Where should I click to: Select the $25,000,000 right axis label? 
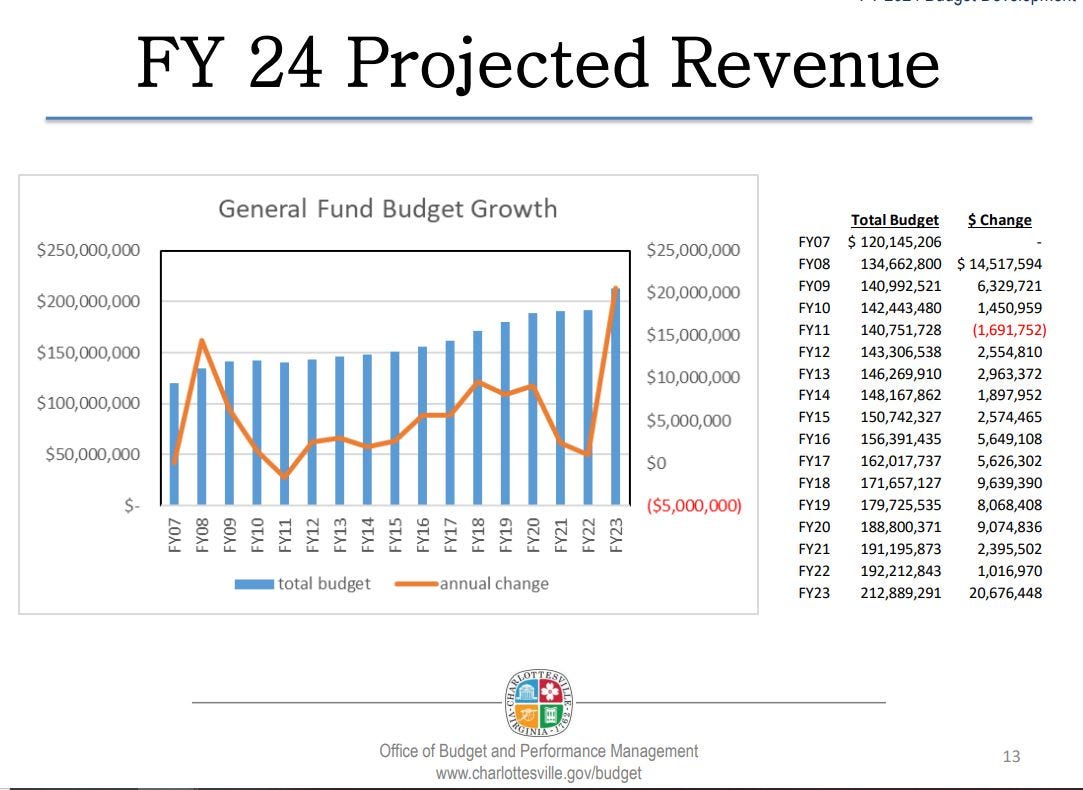tap(693, 250)
